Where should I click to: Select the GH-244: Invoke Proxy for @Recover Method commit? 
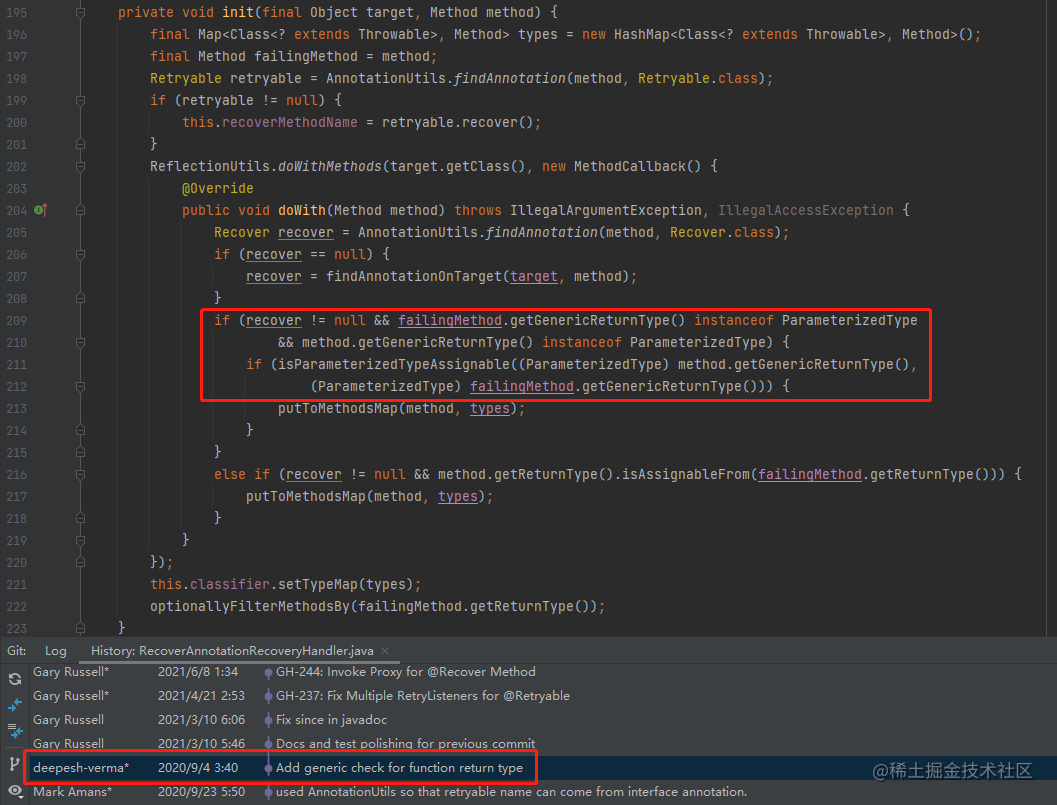coord(406,672)
